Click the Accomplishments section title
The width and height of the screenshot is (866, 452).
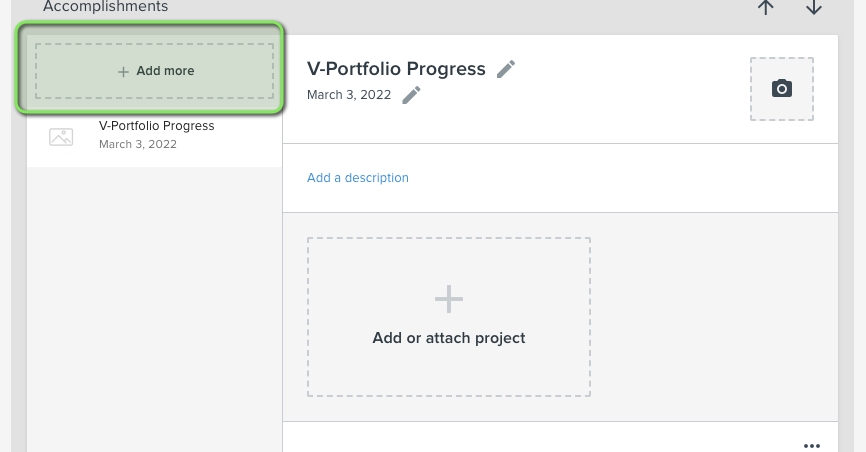105,7
